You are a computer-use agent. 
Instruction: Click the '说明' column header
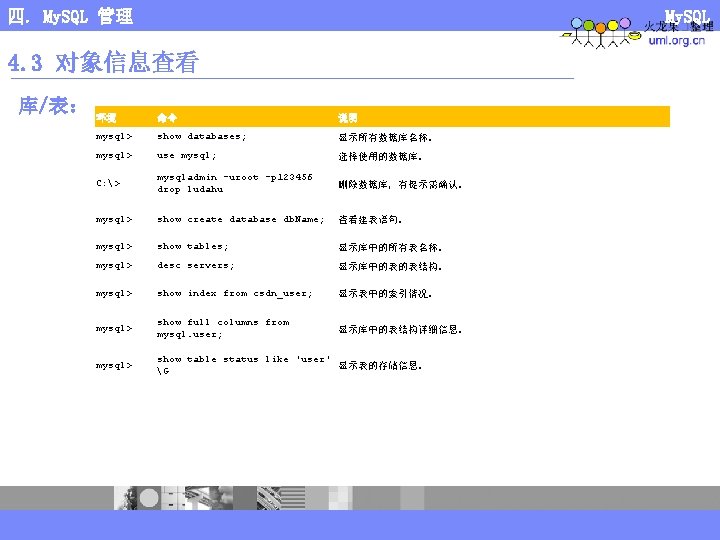(348, 118)
